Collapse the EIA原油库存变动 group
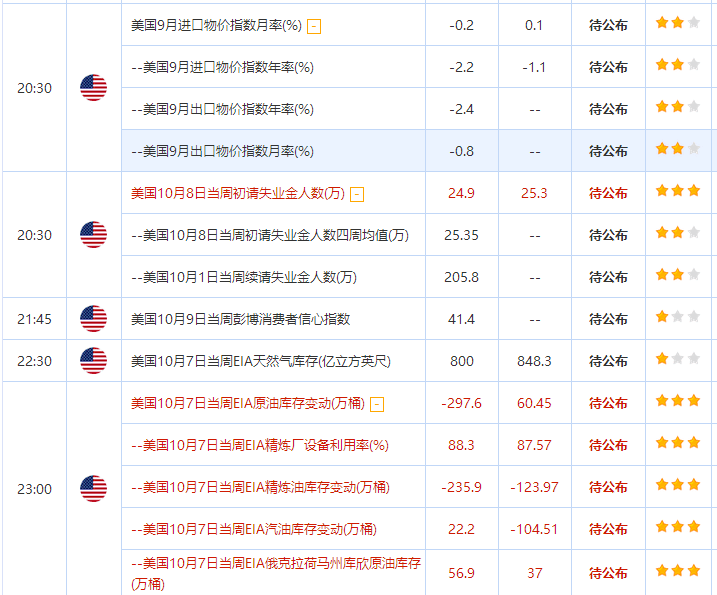The image size is (717, 595). pos(377,404)
